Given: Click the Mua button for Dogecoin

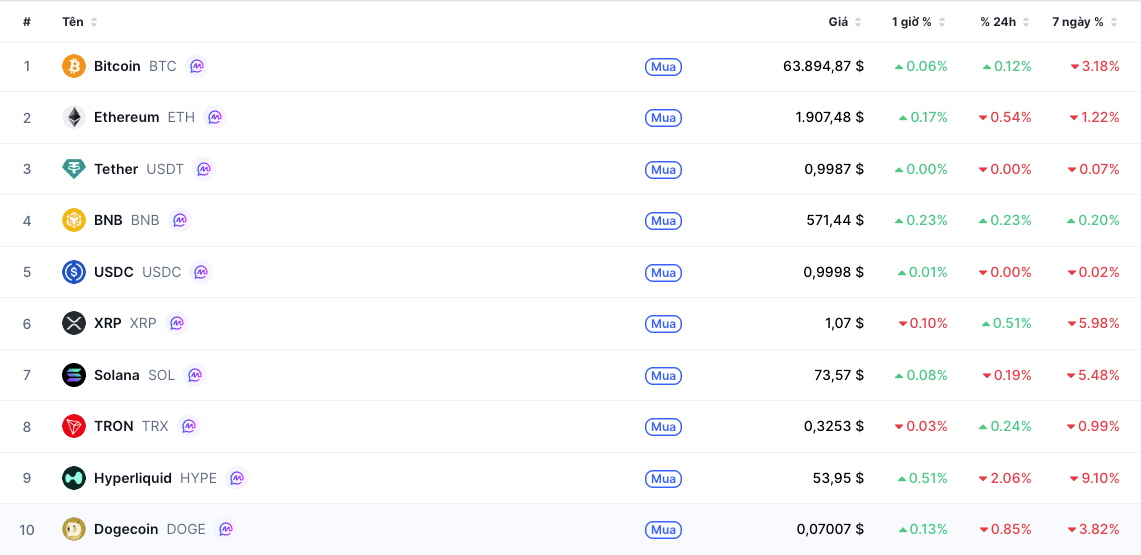Looking at the screenshot, I should [663, 530].
